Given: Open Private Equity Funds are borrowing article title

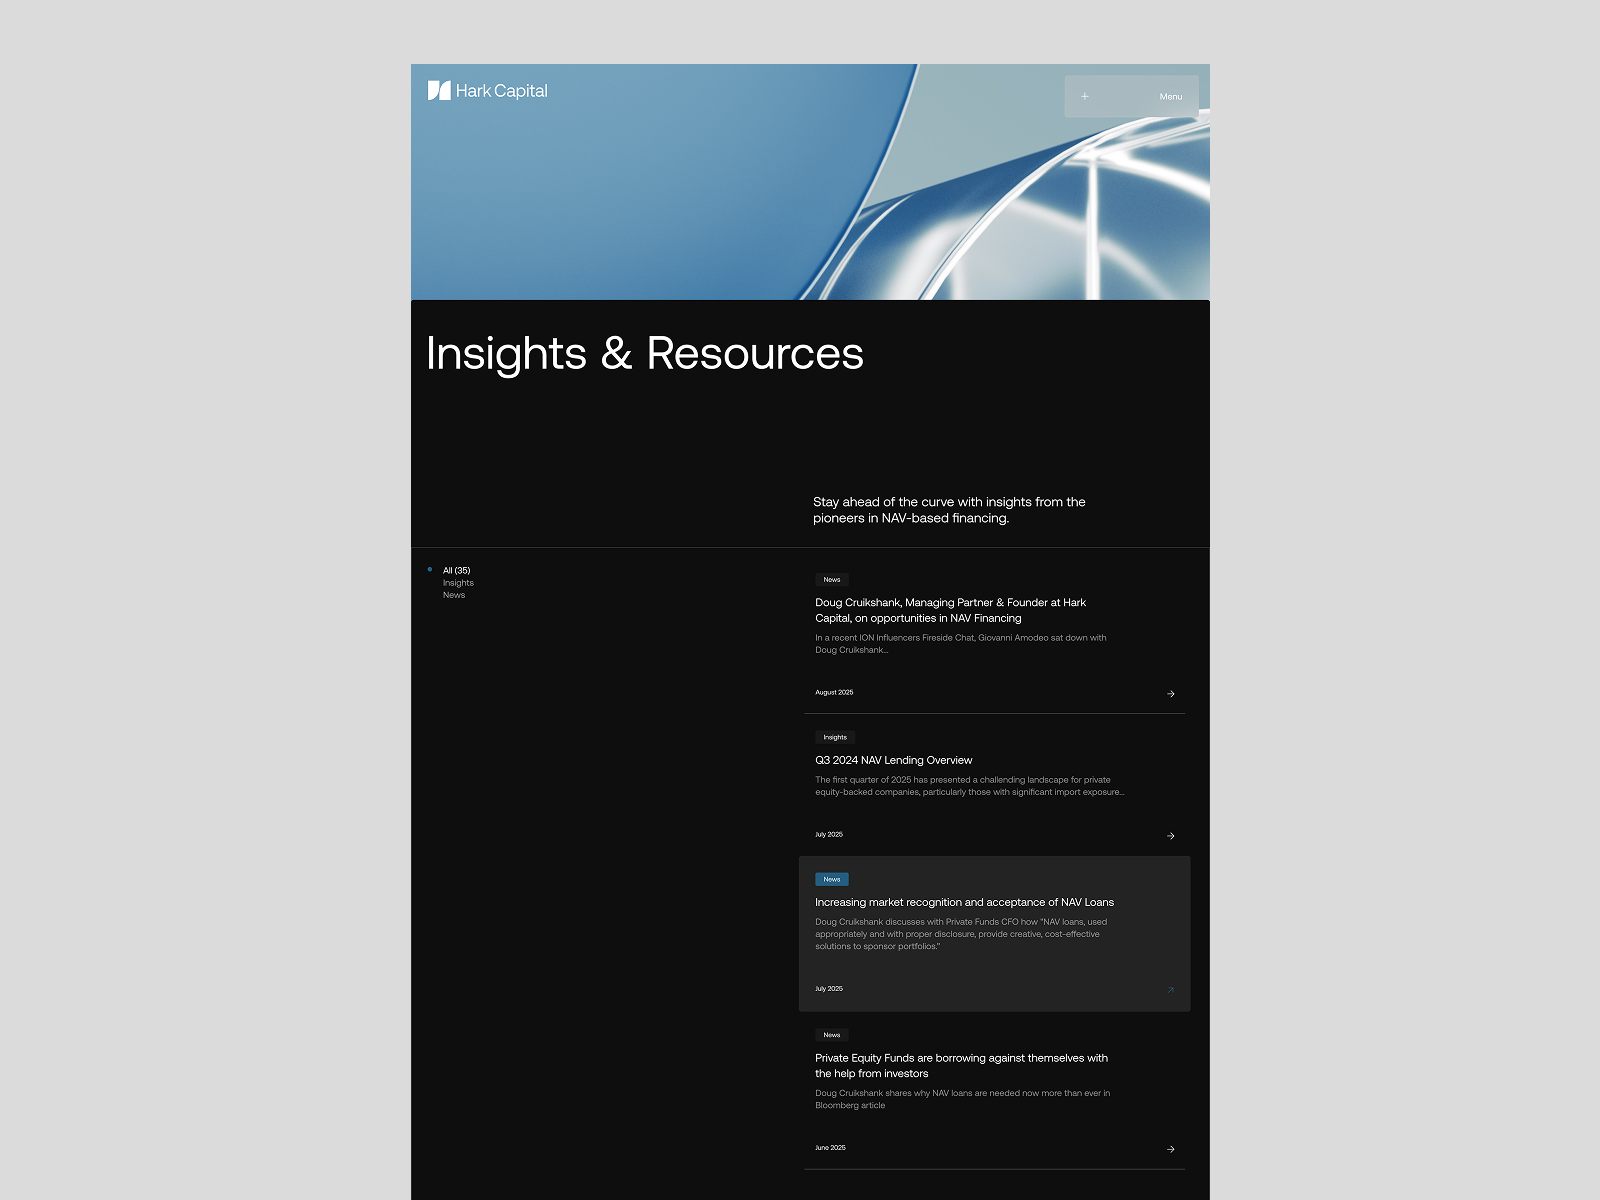Looking at the screenshot, I should point(961,1066).
